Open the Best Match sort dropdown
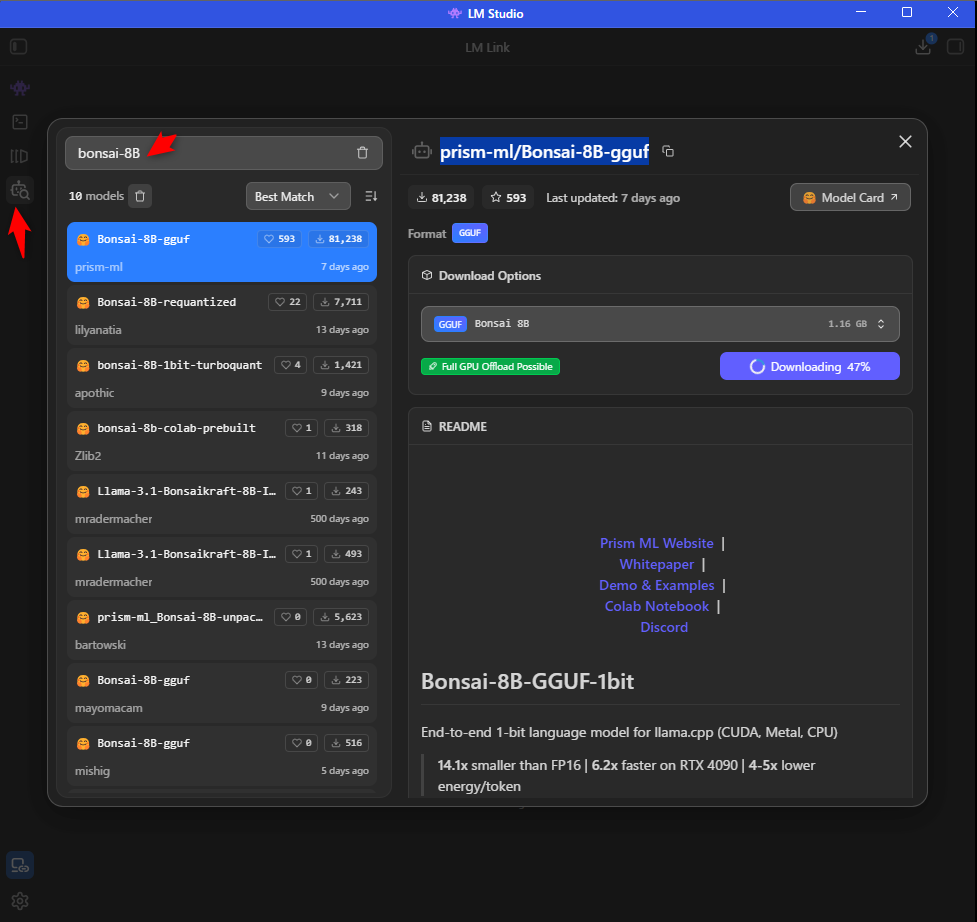 (x=297, y=196)
